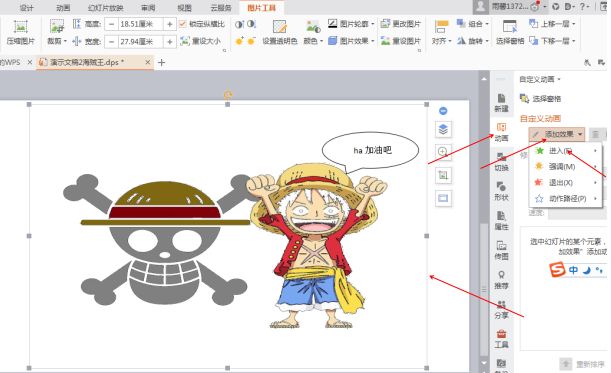The width and height of the screenshot is (611, 373).
Task: Decrease 宽度 width with minus button
Action: tap(111, 41)
